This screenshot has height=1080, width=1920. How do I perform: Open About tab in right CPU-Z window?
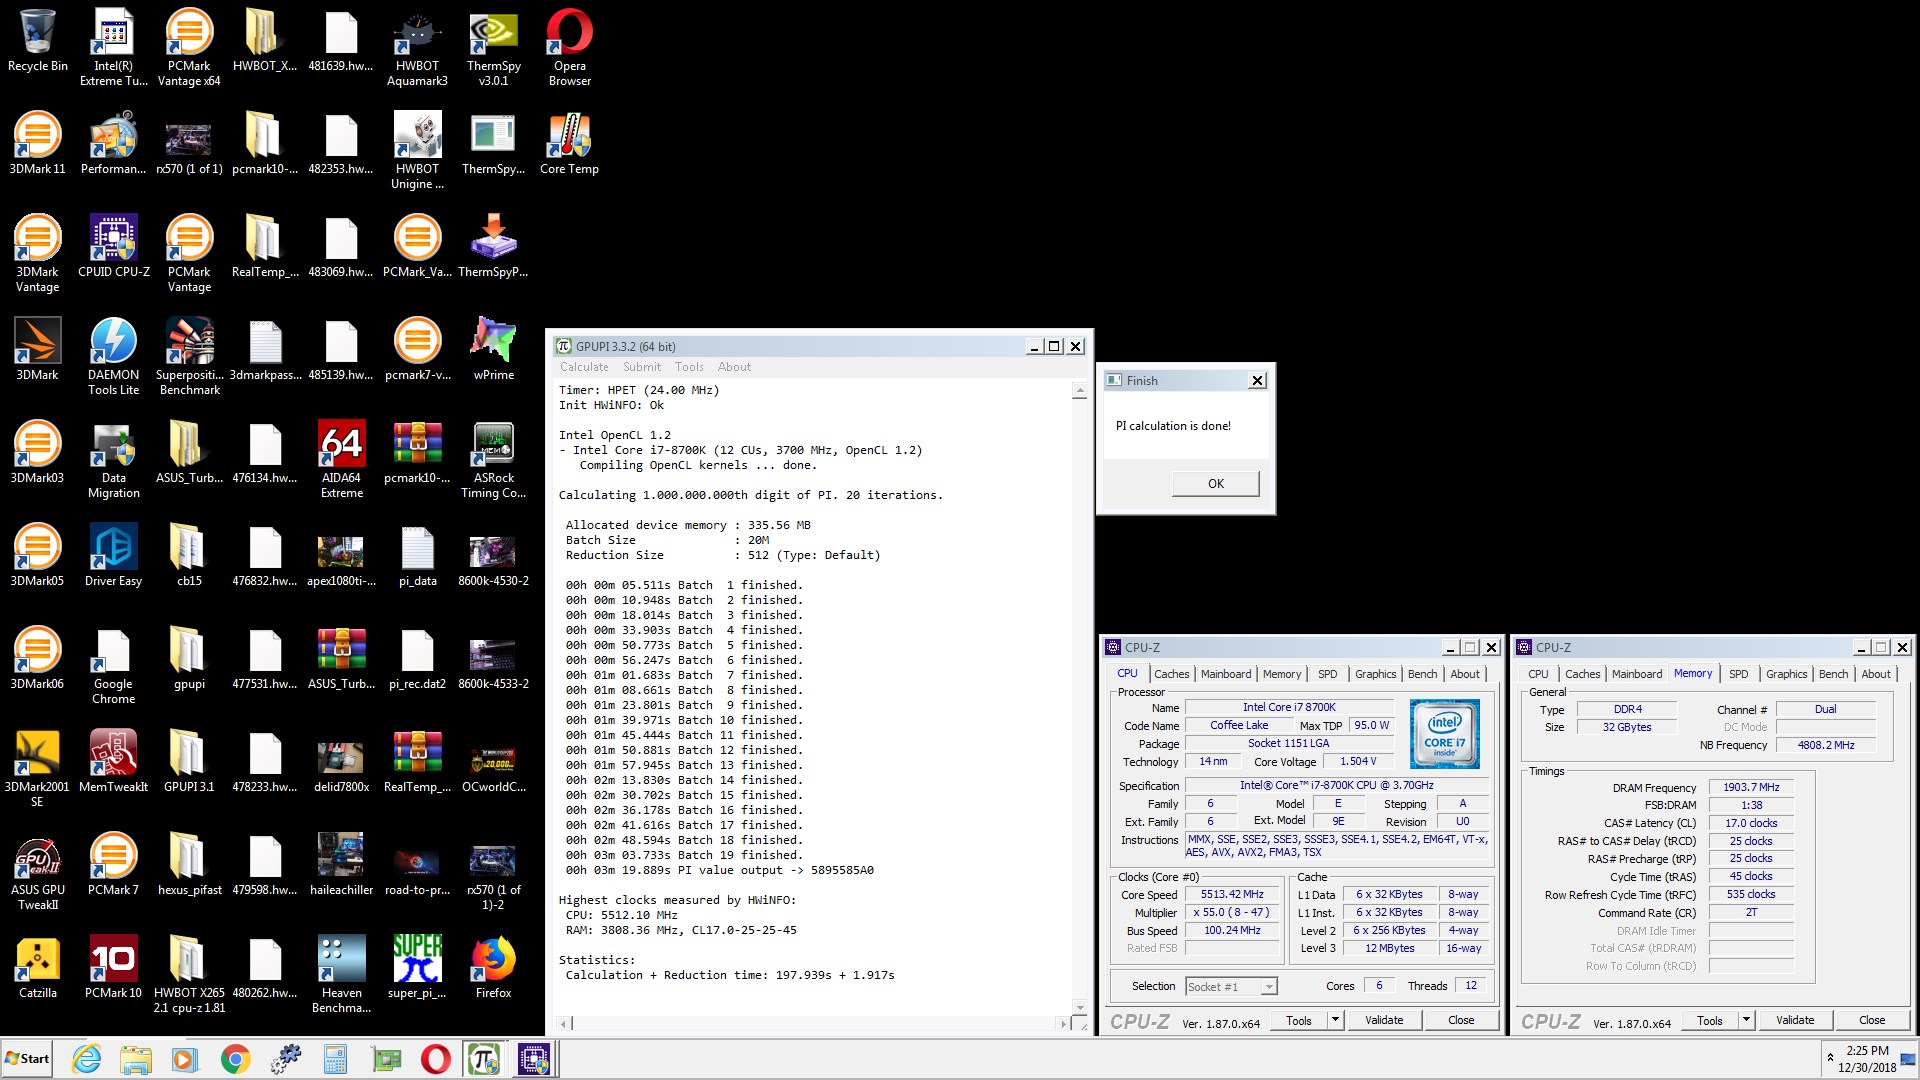1876,674
